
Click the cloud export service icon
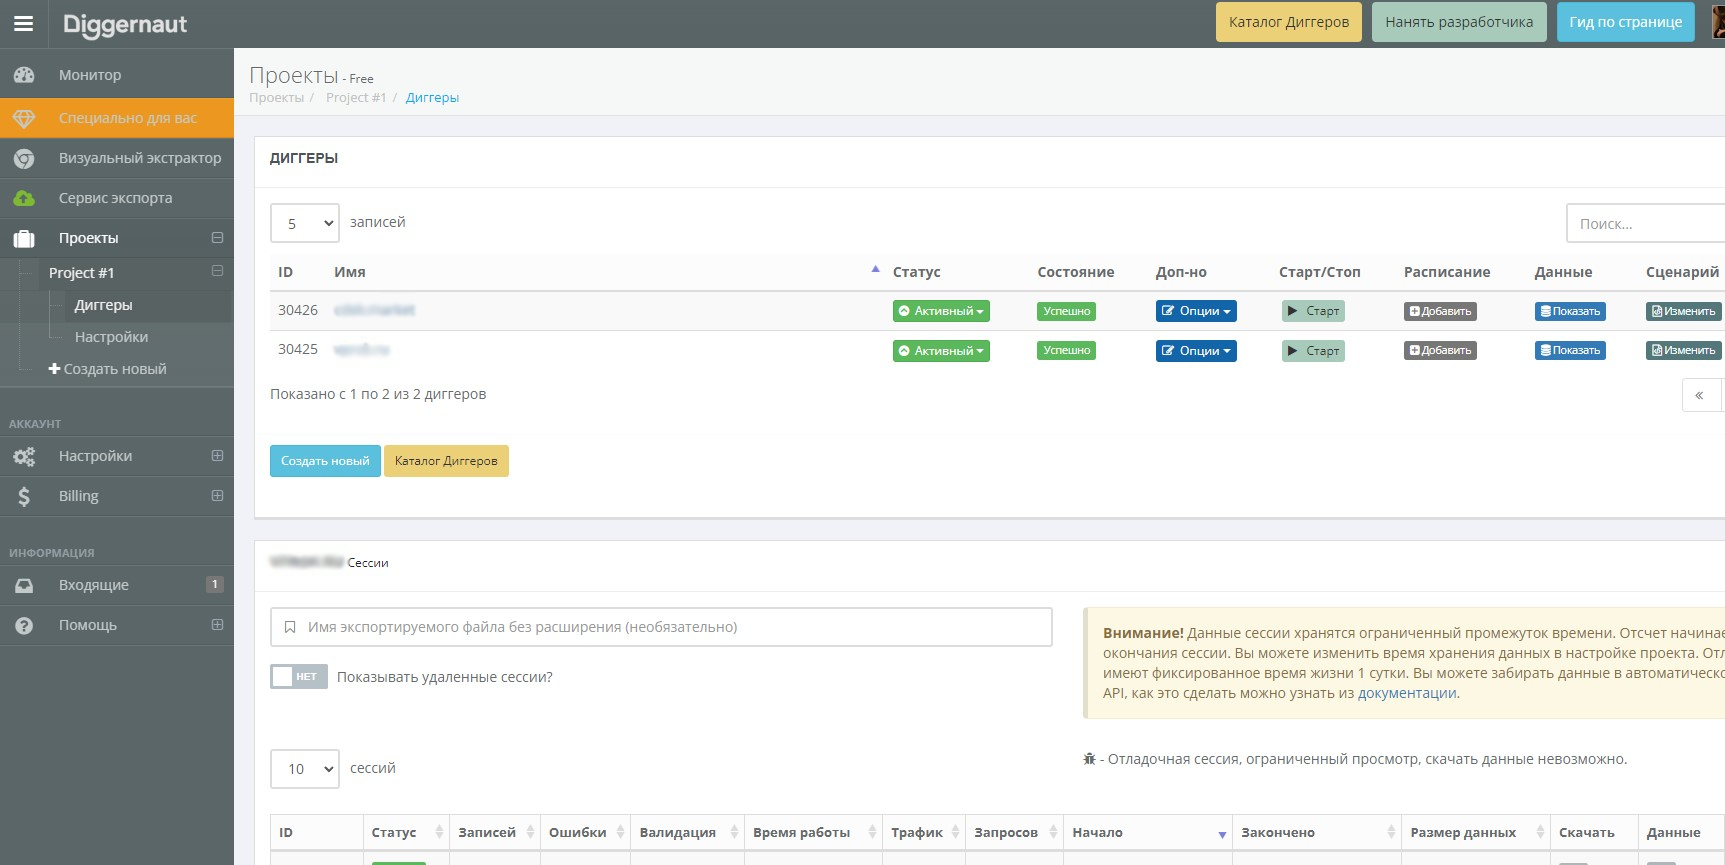(24, 198)
